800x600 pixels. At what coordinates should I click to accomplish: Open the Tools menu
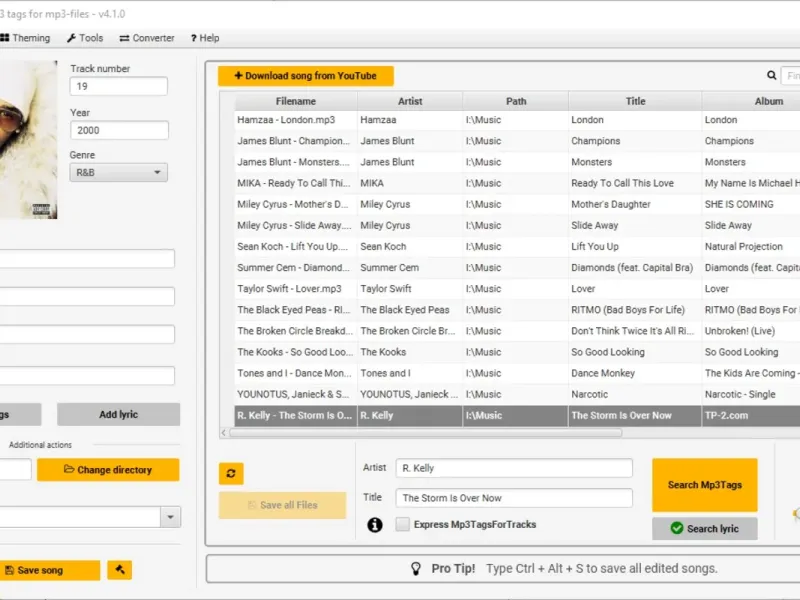(x=85, y=38)
